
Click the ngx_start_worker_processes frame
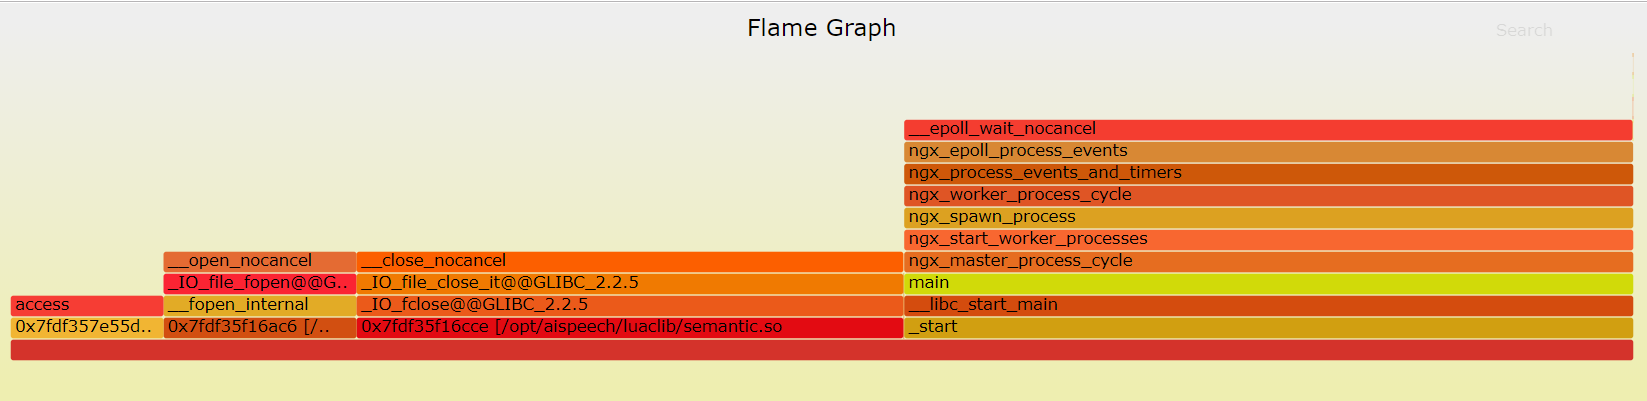tap(1268, 239)
